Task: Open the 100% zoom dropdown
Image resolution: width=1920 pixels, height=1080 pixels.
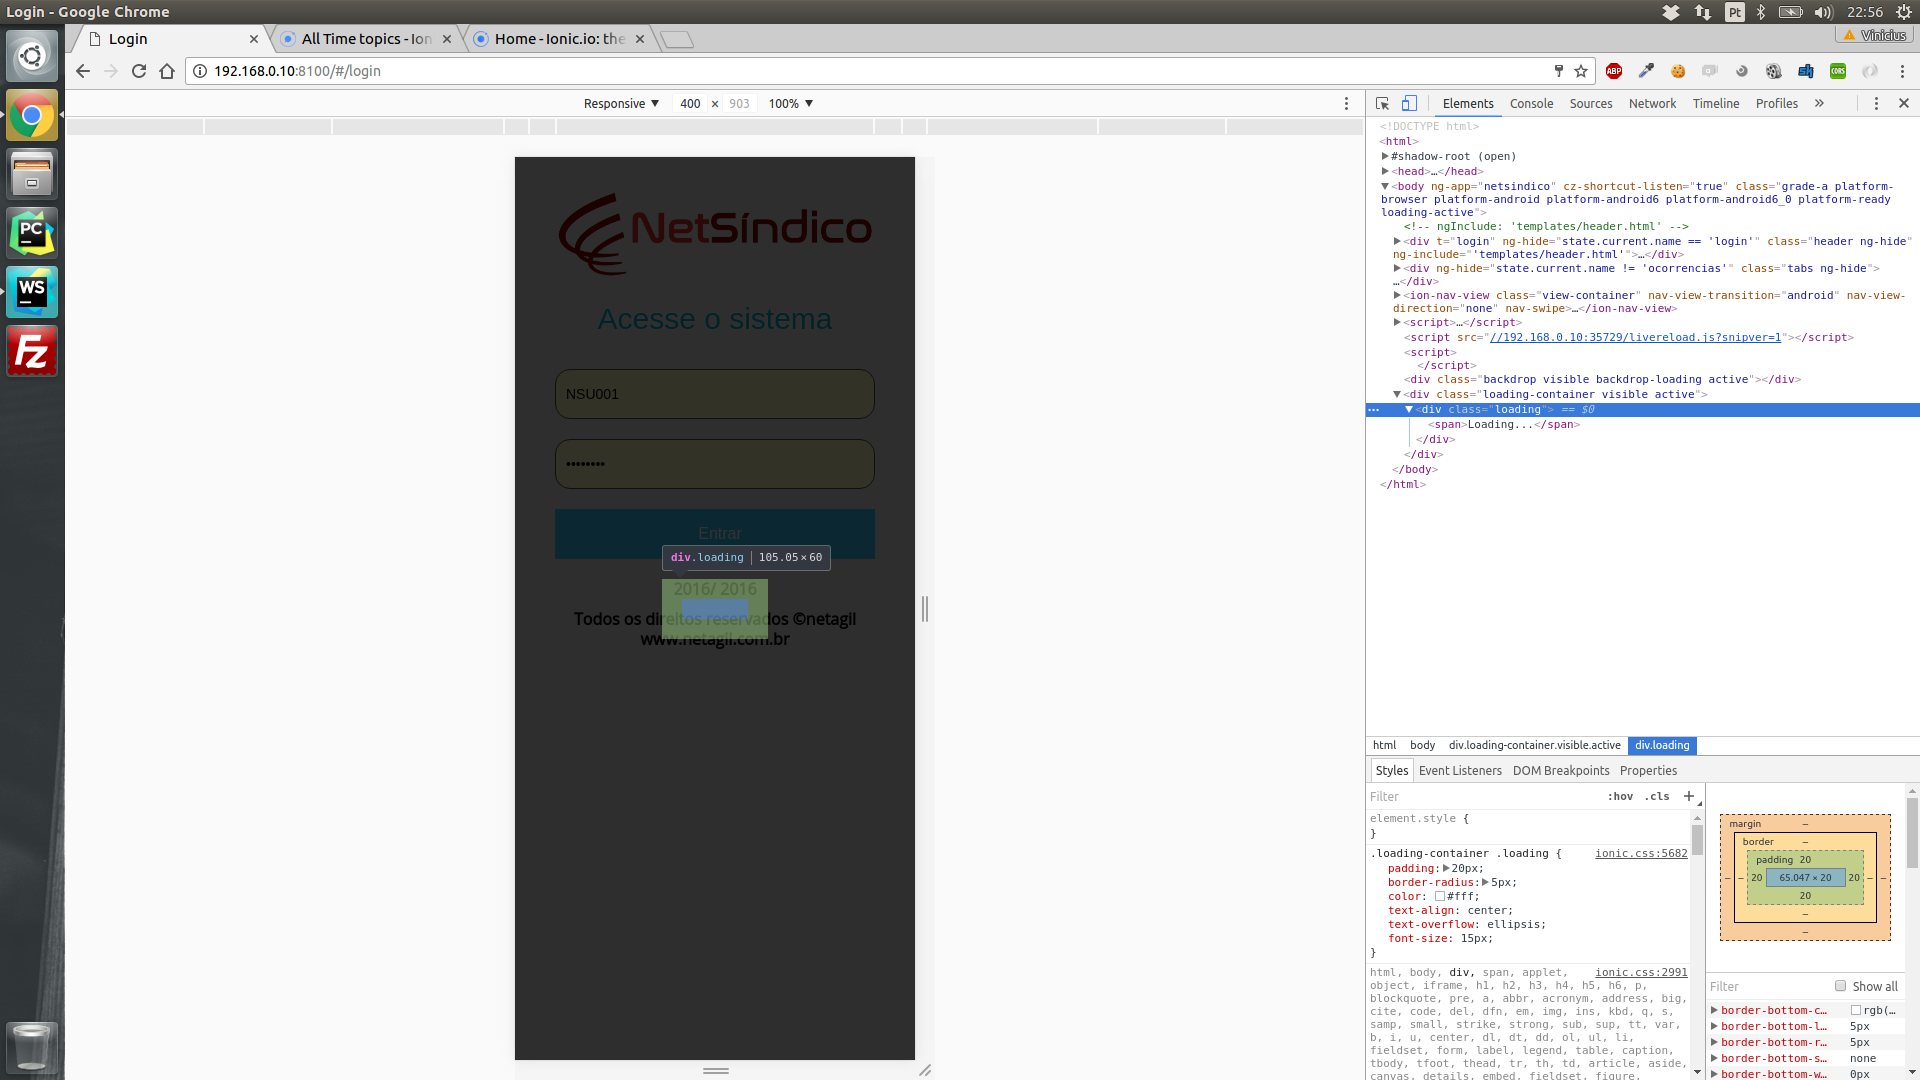Action: click(x=790, y=103)
